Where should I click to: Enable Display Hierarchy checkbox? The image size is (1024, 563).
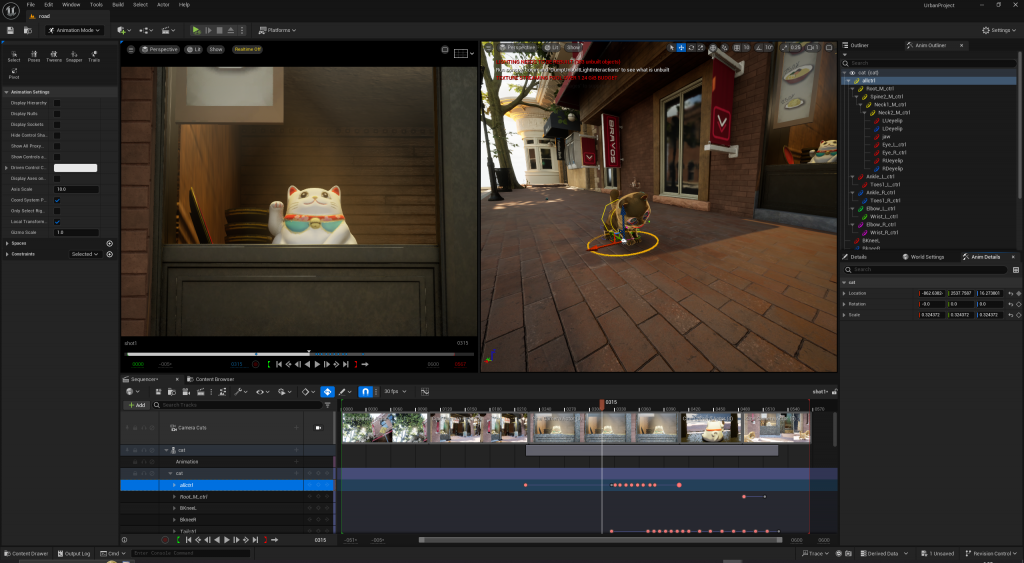click(x=57, y=103)
